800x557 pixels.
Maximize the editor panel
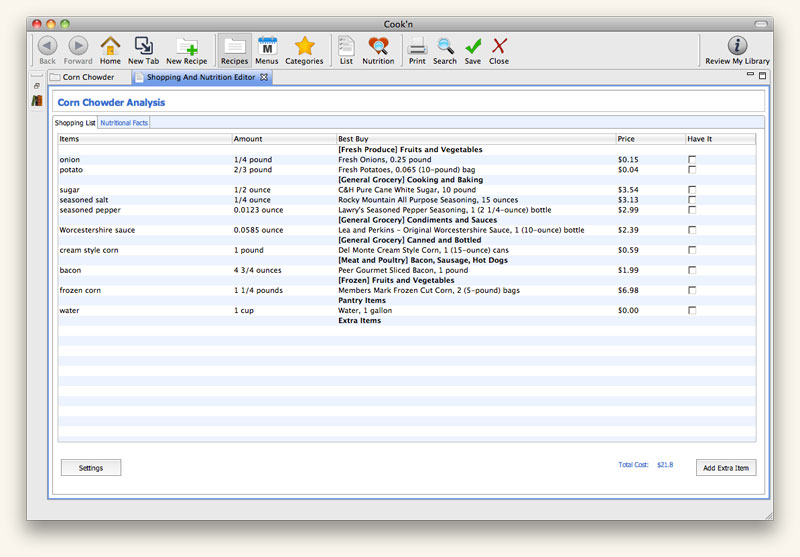click(x=763, y=75)
